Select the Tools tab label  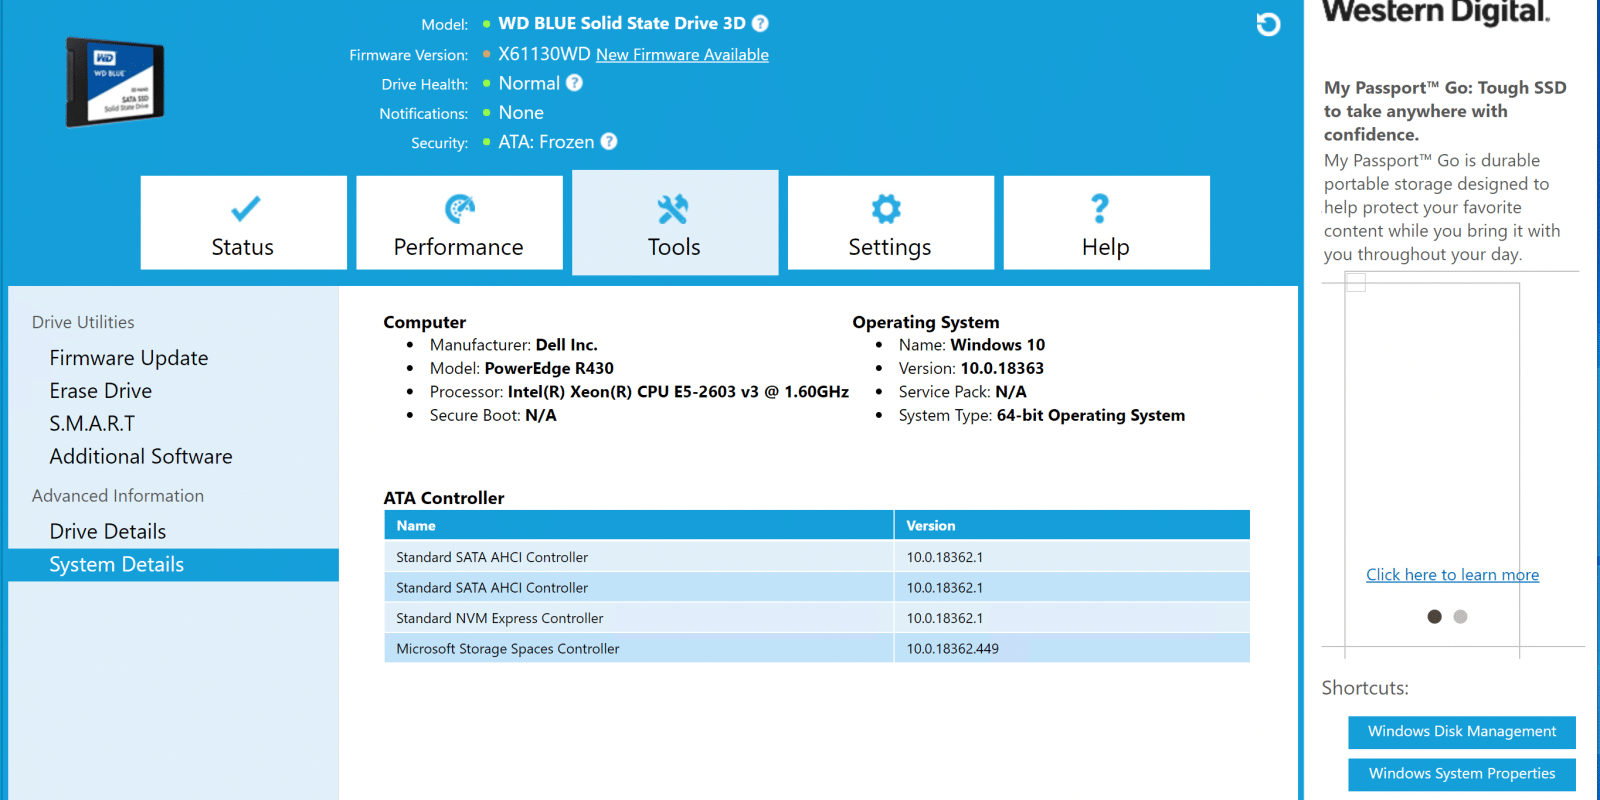tap(674, 247)
